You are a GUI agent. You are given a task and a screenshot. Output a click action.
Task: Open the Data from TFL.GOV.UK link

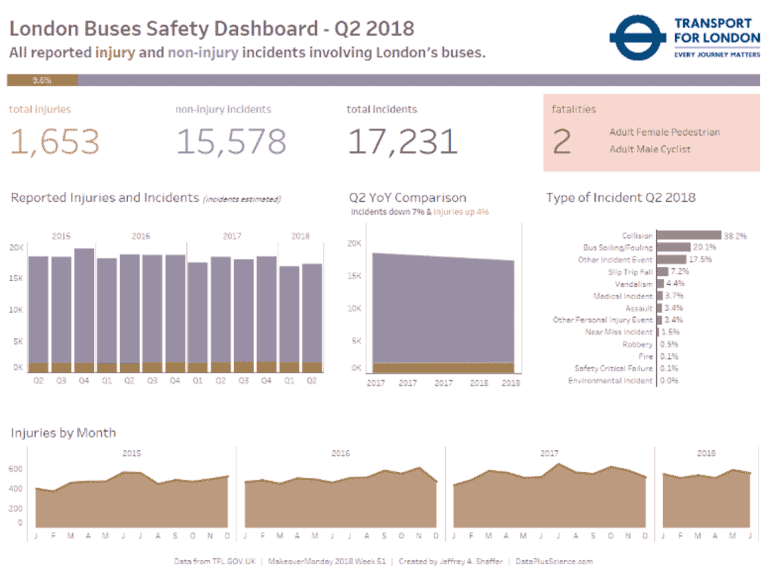(x=215, y=561)
